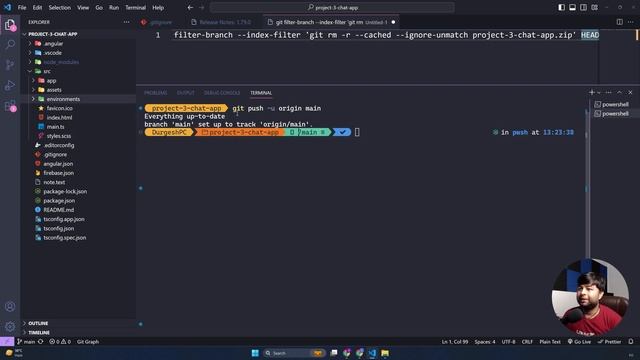Start Go Live server
The width and height of the screenshot is (640, 360).
[579, 342]
